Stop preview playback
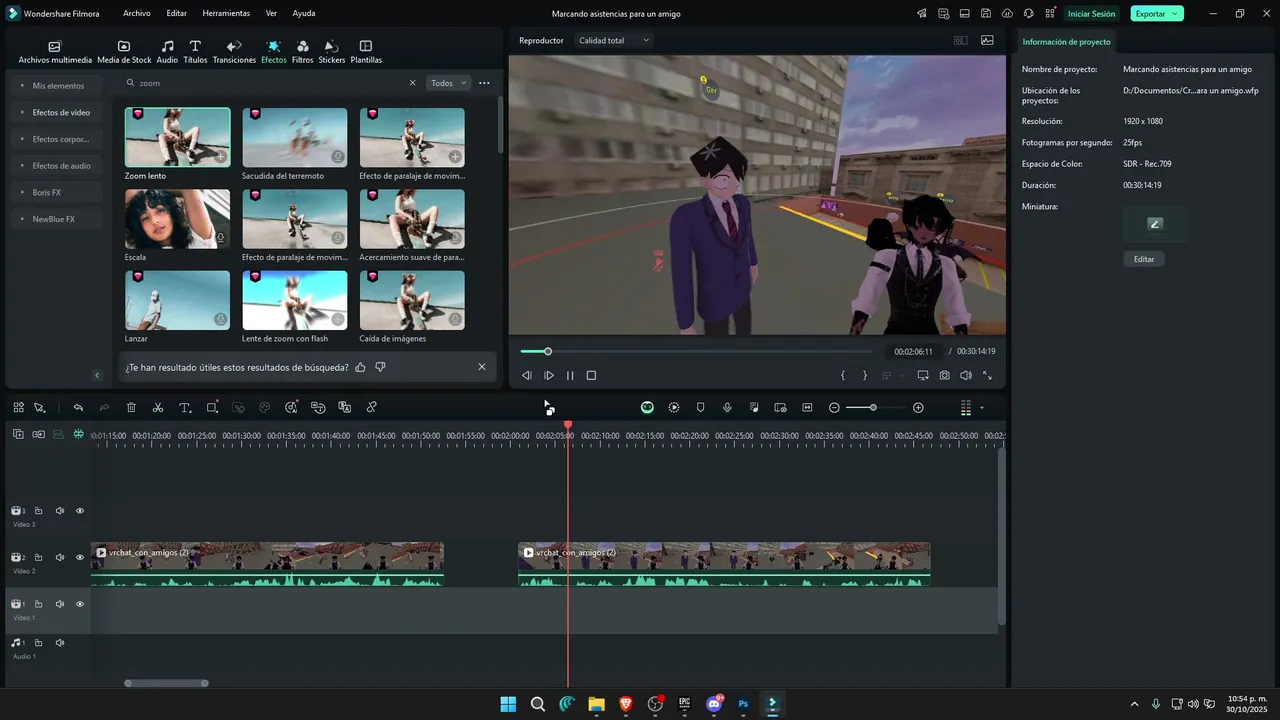Screen dimensions: 1280x720 pyautogui.click(x=591, y=376)
